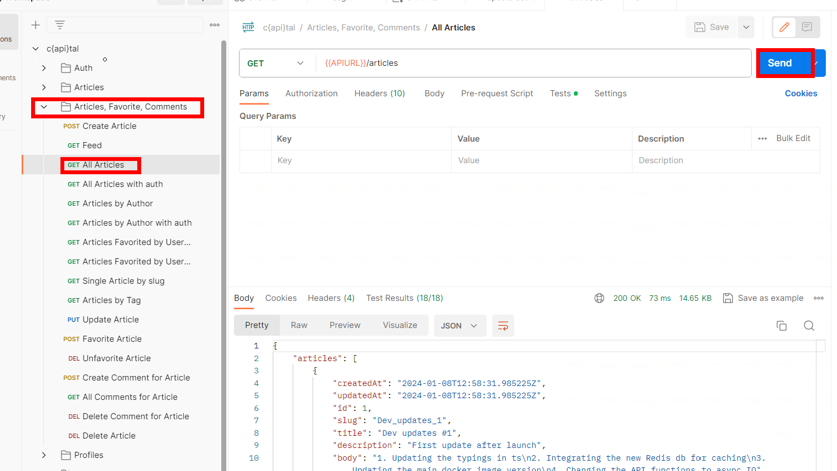Image resolution: width=837 pixels, height=471 pixels.
Task: Click the Key input cell
Action: [361, 160]
